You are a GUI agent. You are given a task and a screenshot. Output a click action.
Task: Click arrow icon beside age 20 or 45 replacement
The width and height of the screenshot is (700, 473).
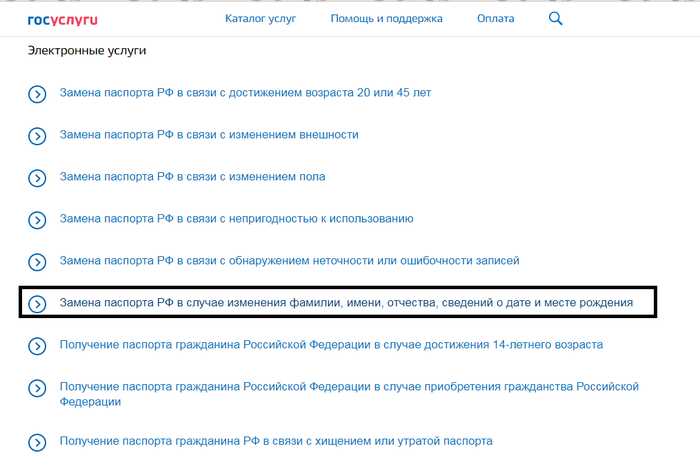pos(37,94)
